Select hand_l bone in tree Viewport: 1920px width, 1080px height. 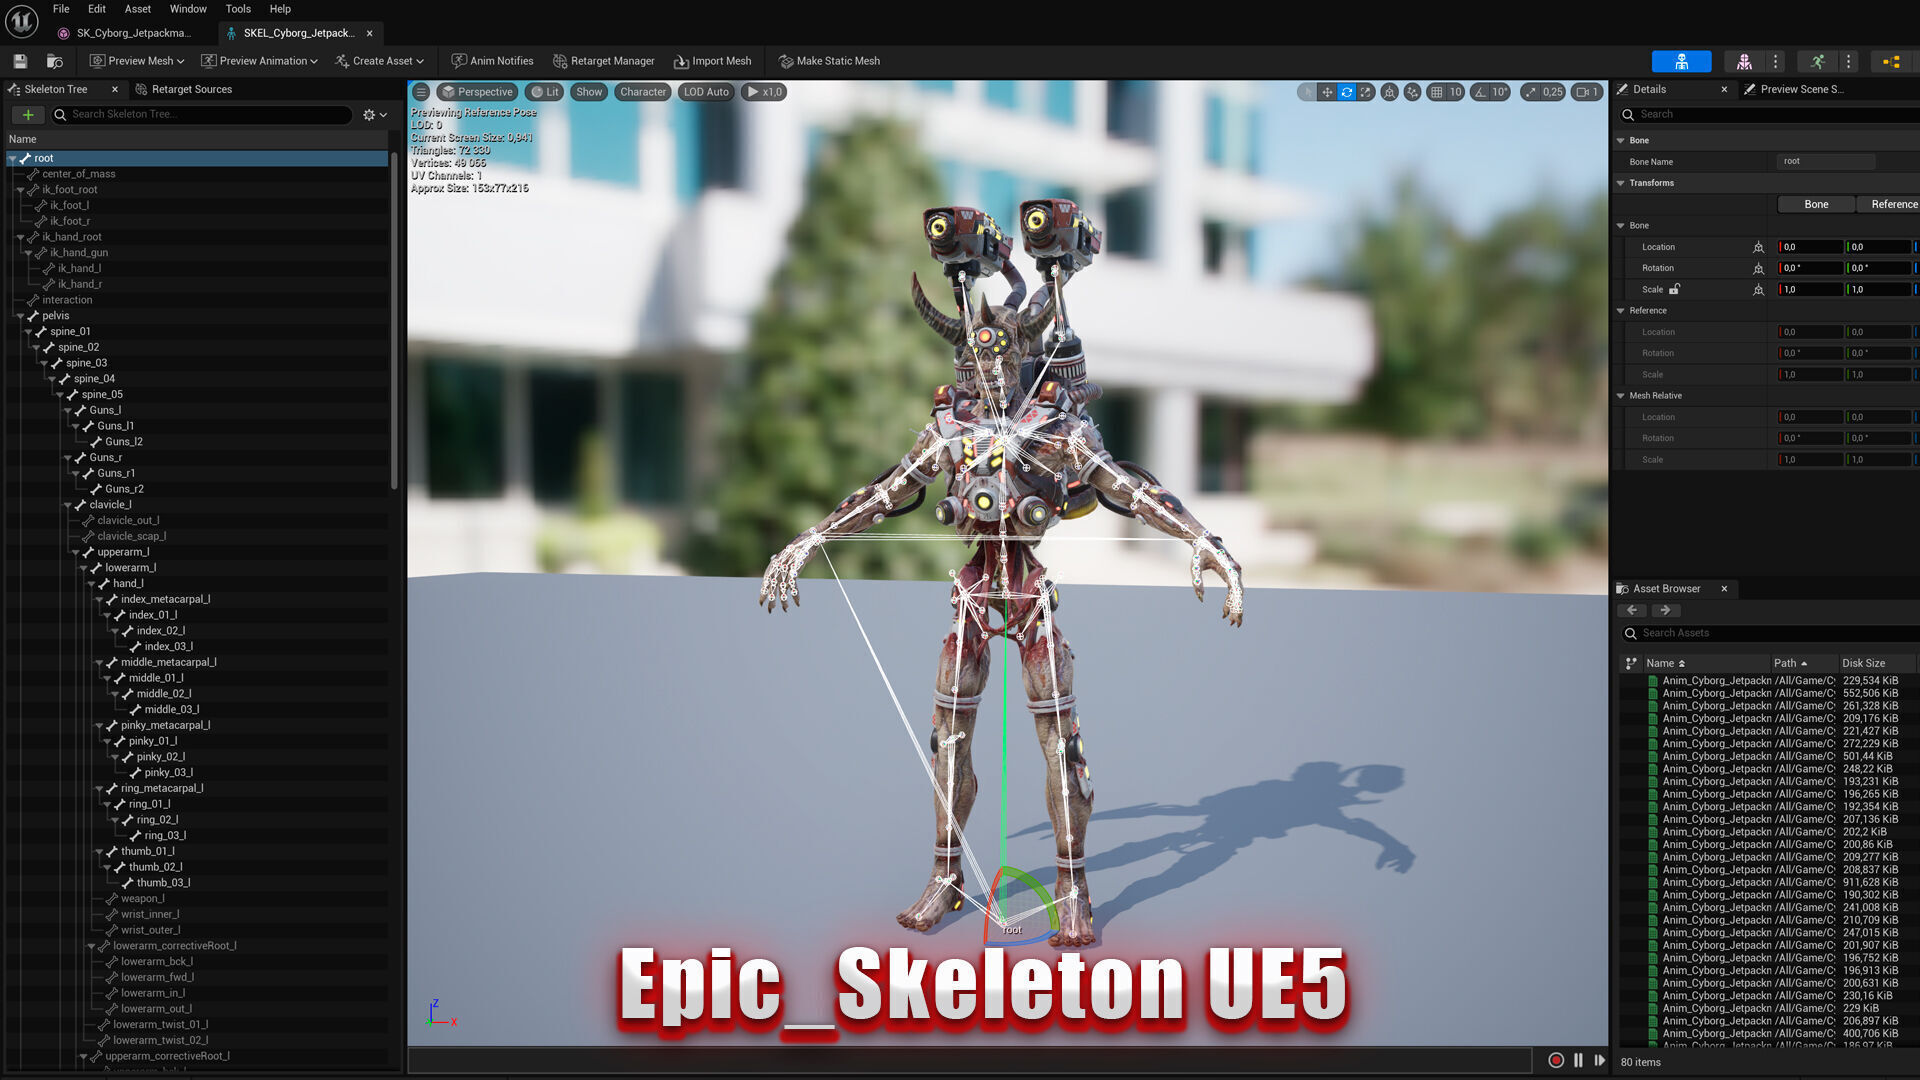[128, 584]
